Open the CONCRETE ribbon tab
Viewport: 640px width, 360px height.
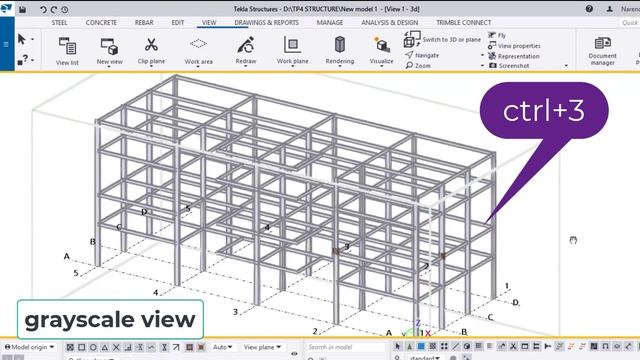tap(101, 23)
